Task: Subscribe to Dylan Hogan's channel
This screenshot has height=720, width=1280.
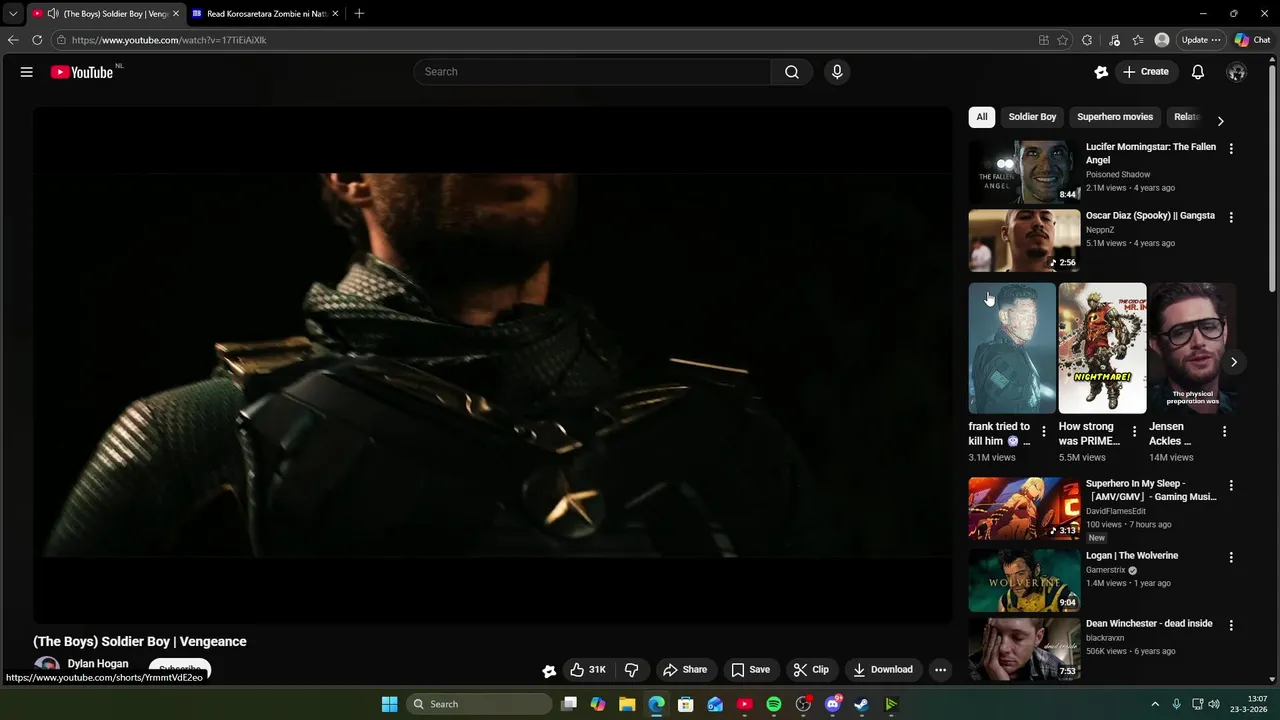Action: [x=180, y=670]
